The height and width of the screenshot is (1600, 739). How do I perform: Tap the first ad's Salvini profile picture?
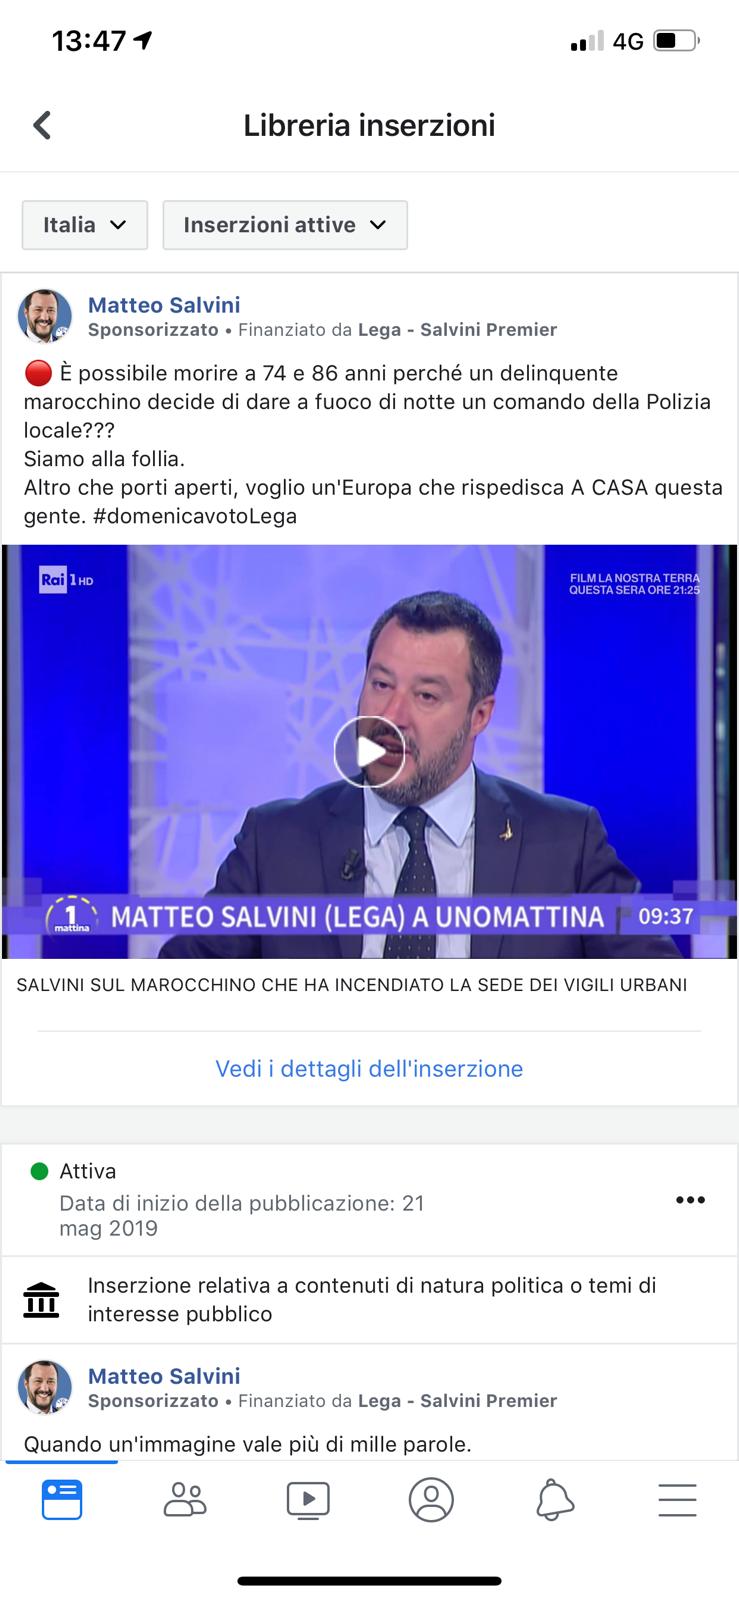45,316
